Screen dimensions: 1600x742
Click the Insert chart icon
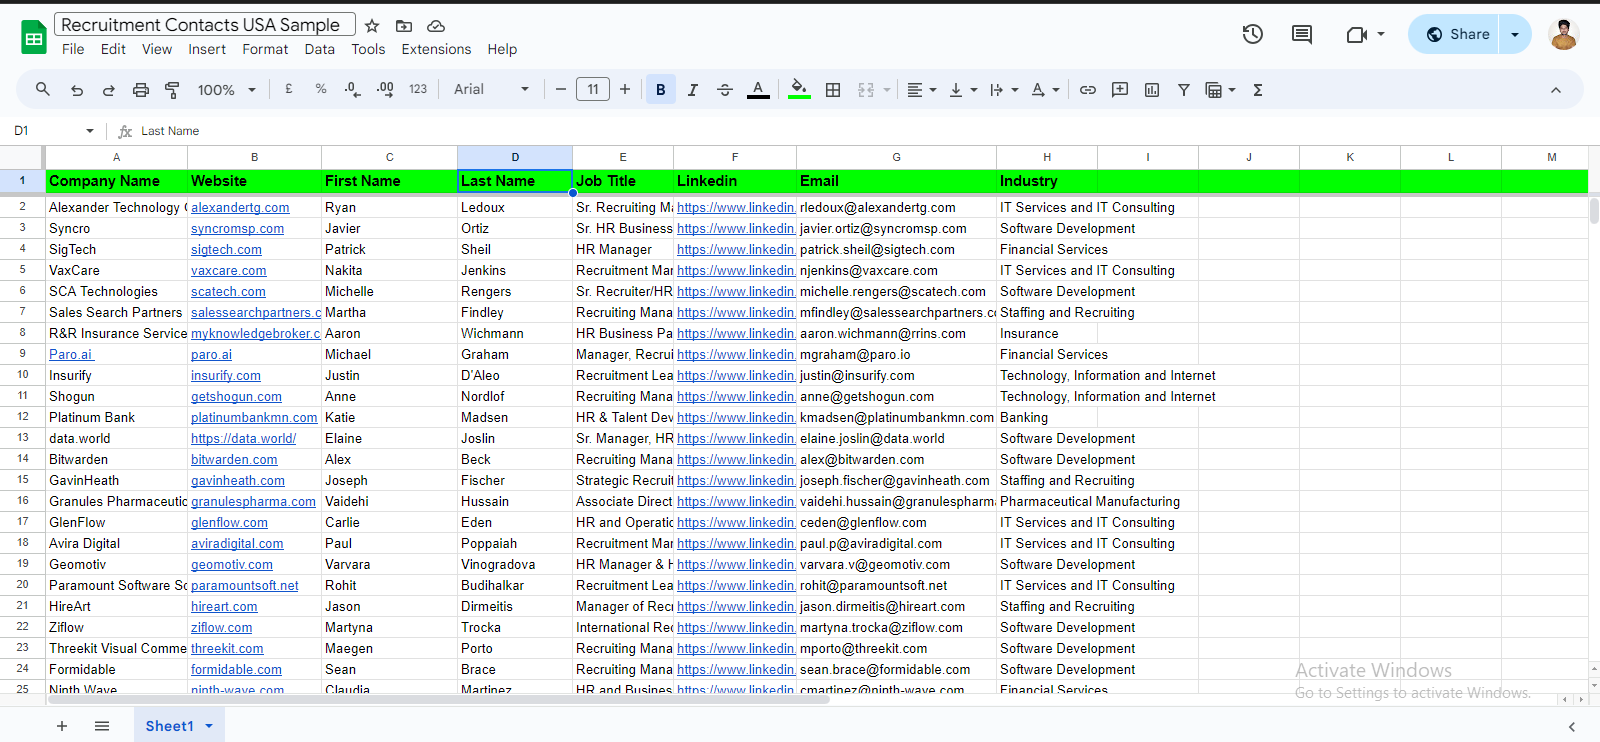(1152, 90)
